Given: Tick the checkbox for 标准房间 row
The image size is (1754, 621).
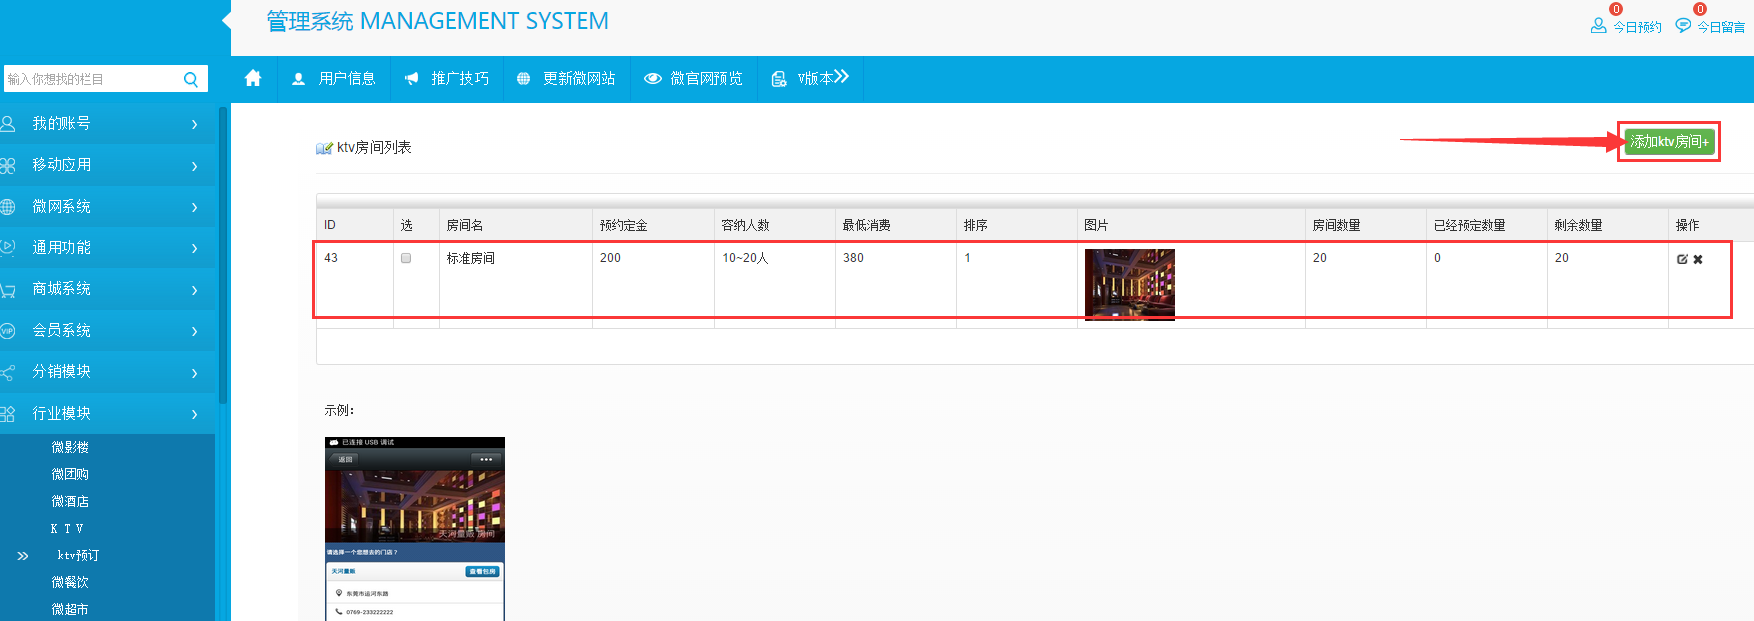Looking at the screenshot, I should pyautogui.click(x=406, y=258).
